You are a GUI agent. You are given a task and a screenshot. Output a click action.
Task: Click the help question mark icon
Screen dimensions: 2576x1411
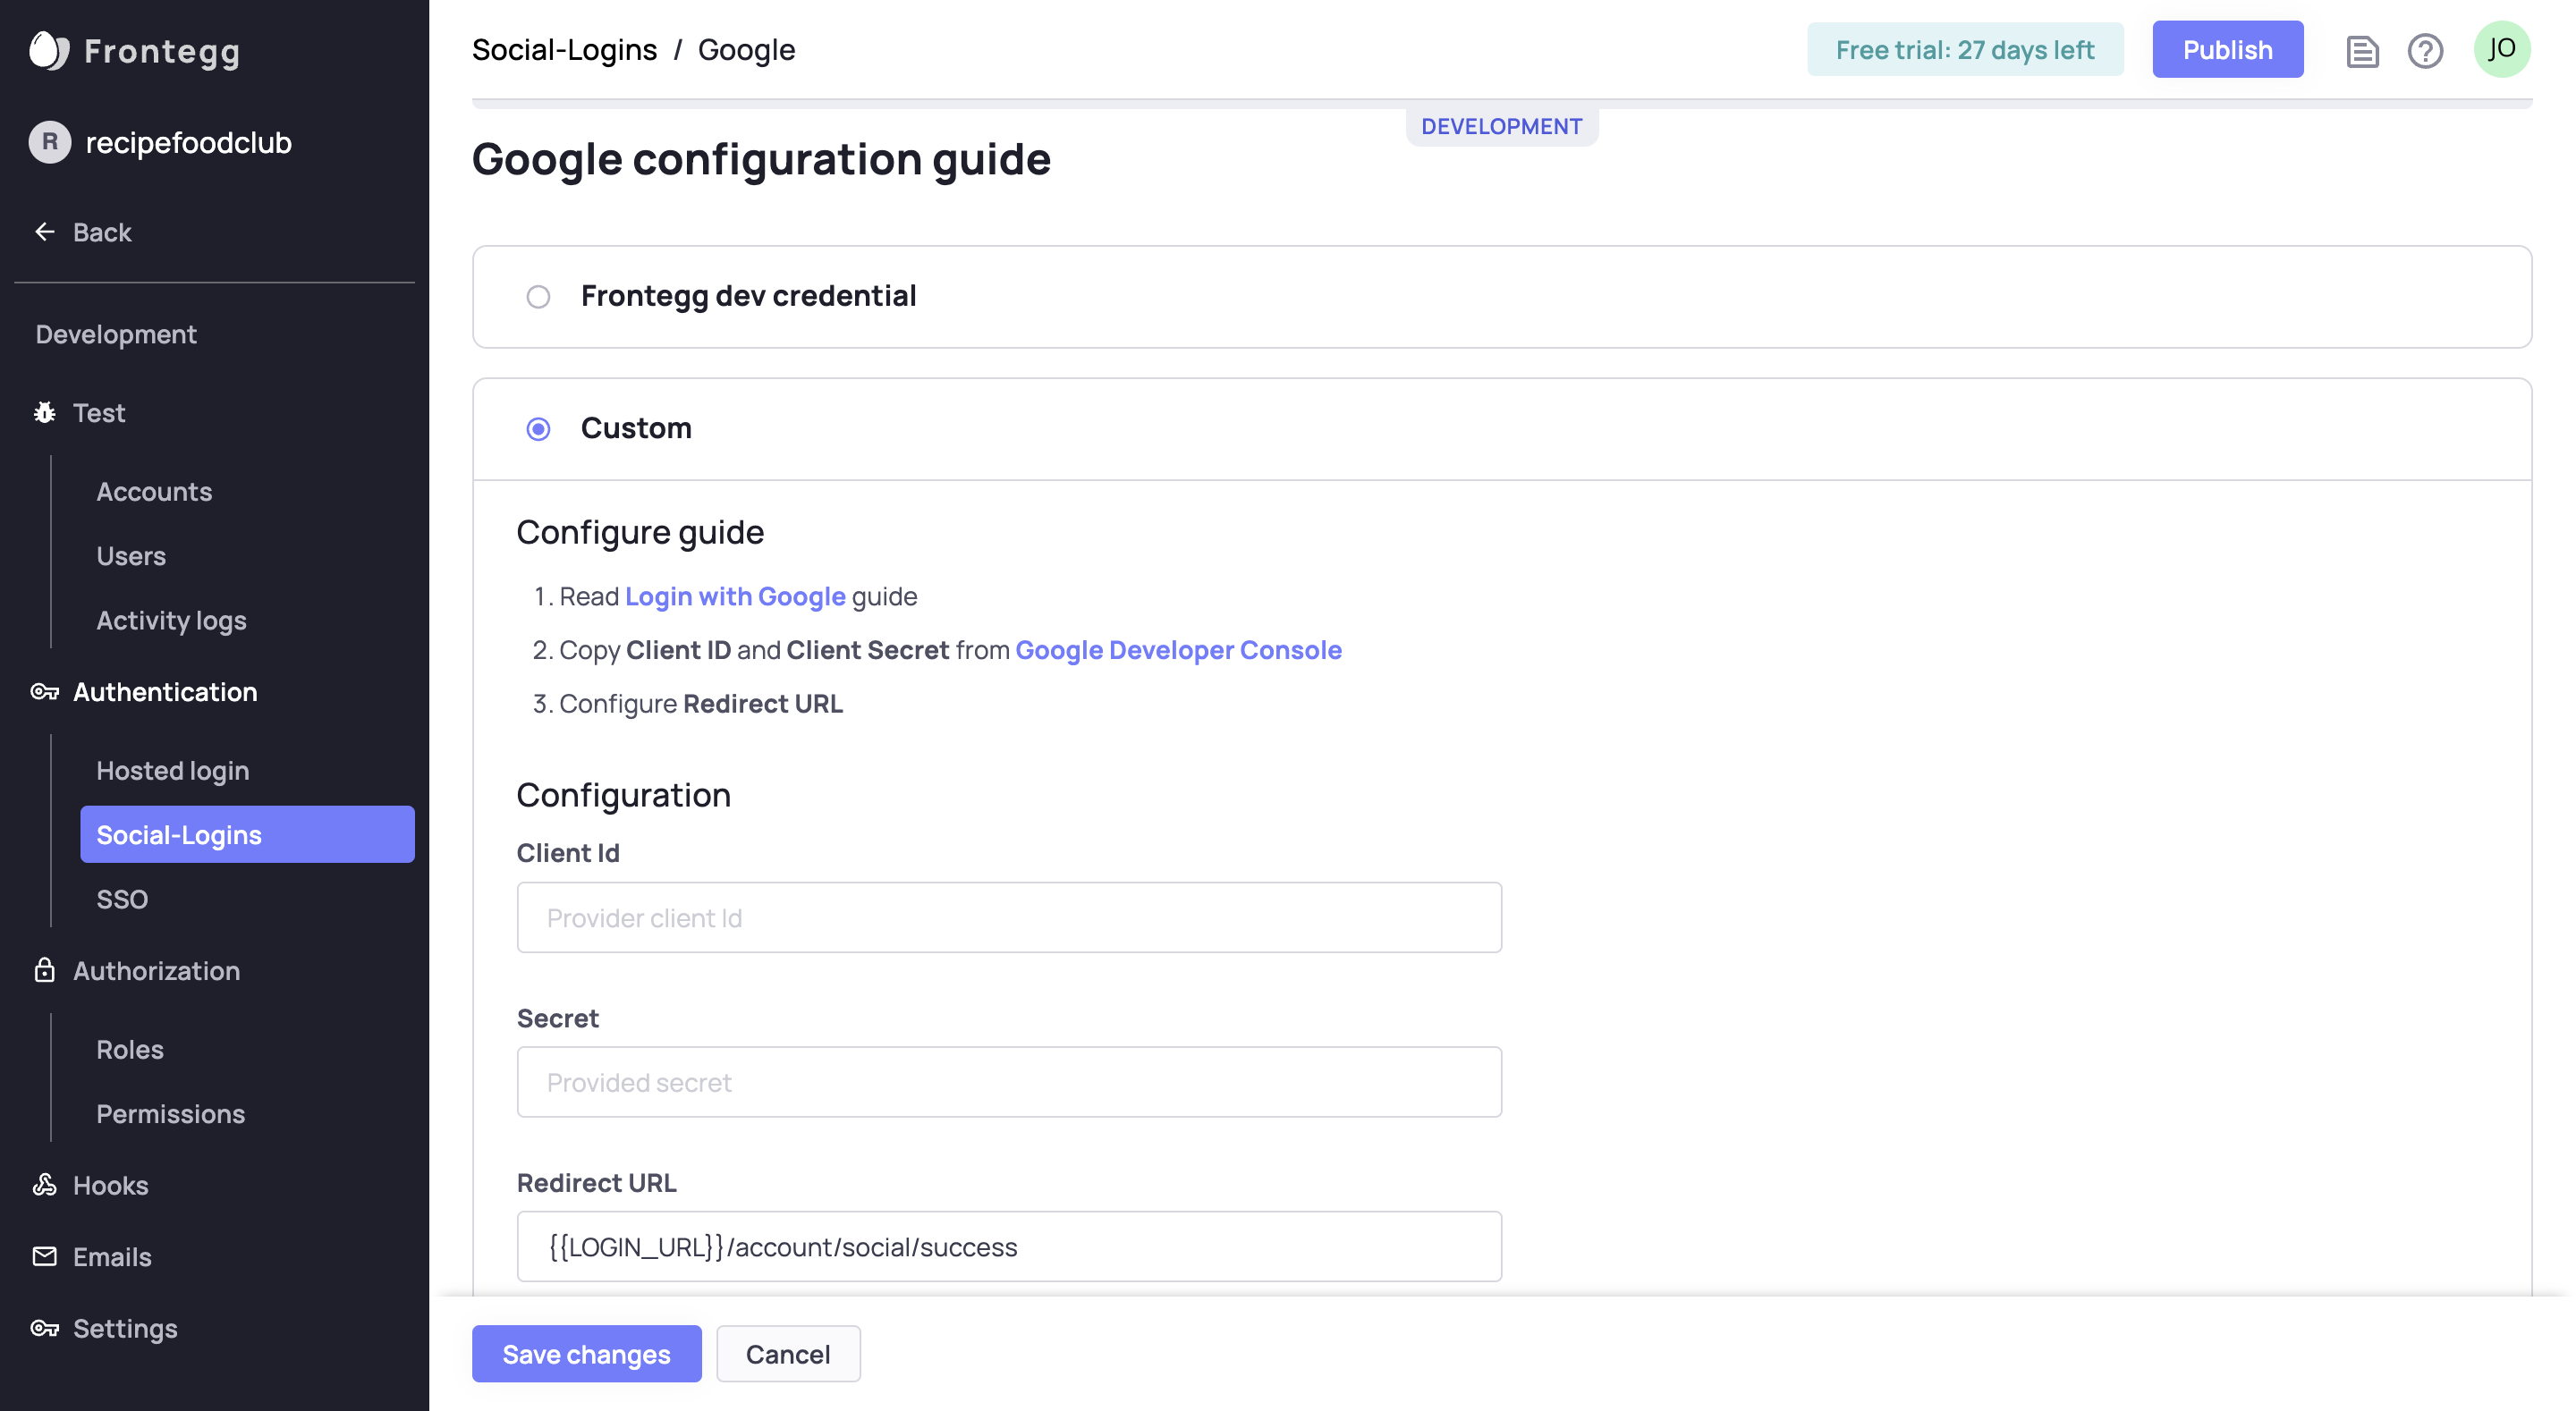[x=2425, y=50]
